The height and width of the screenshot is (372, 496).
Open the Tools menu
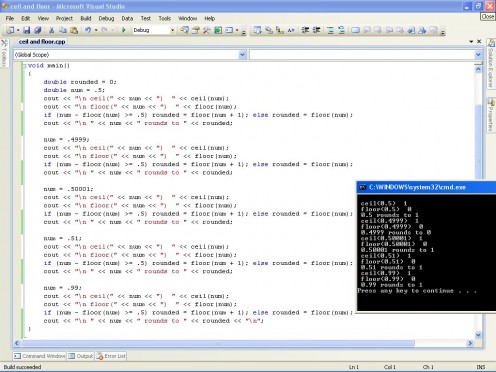coord(164,18)
